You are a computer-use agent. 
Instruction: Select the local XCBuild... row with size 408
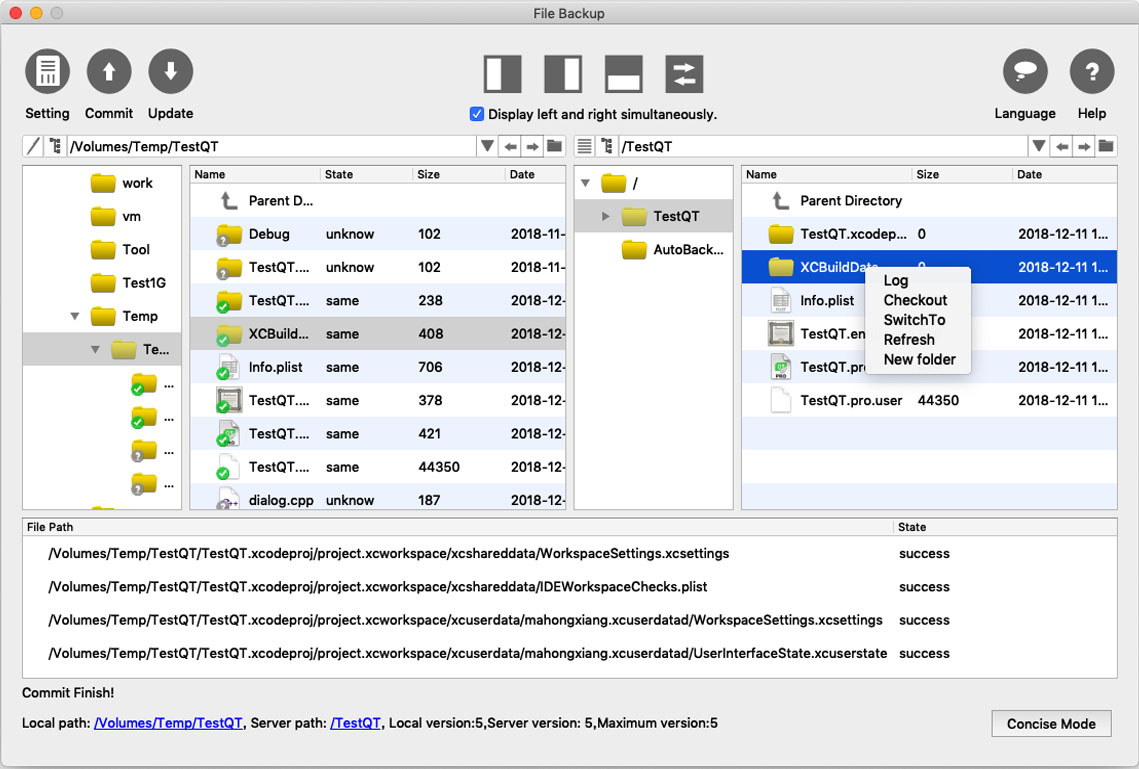coord(378,333)
